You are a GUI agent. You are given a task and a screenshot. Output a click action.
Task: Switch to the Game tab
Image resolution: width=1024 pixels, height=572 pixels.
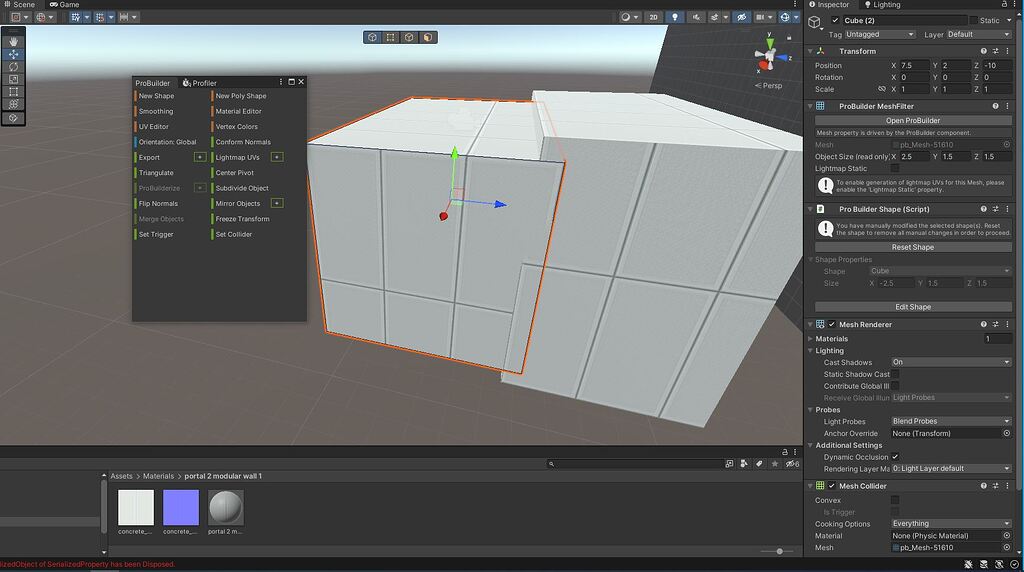coord(64,5)
